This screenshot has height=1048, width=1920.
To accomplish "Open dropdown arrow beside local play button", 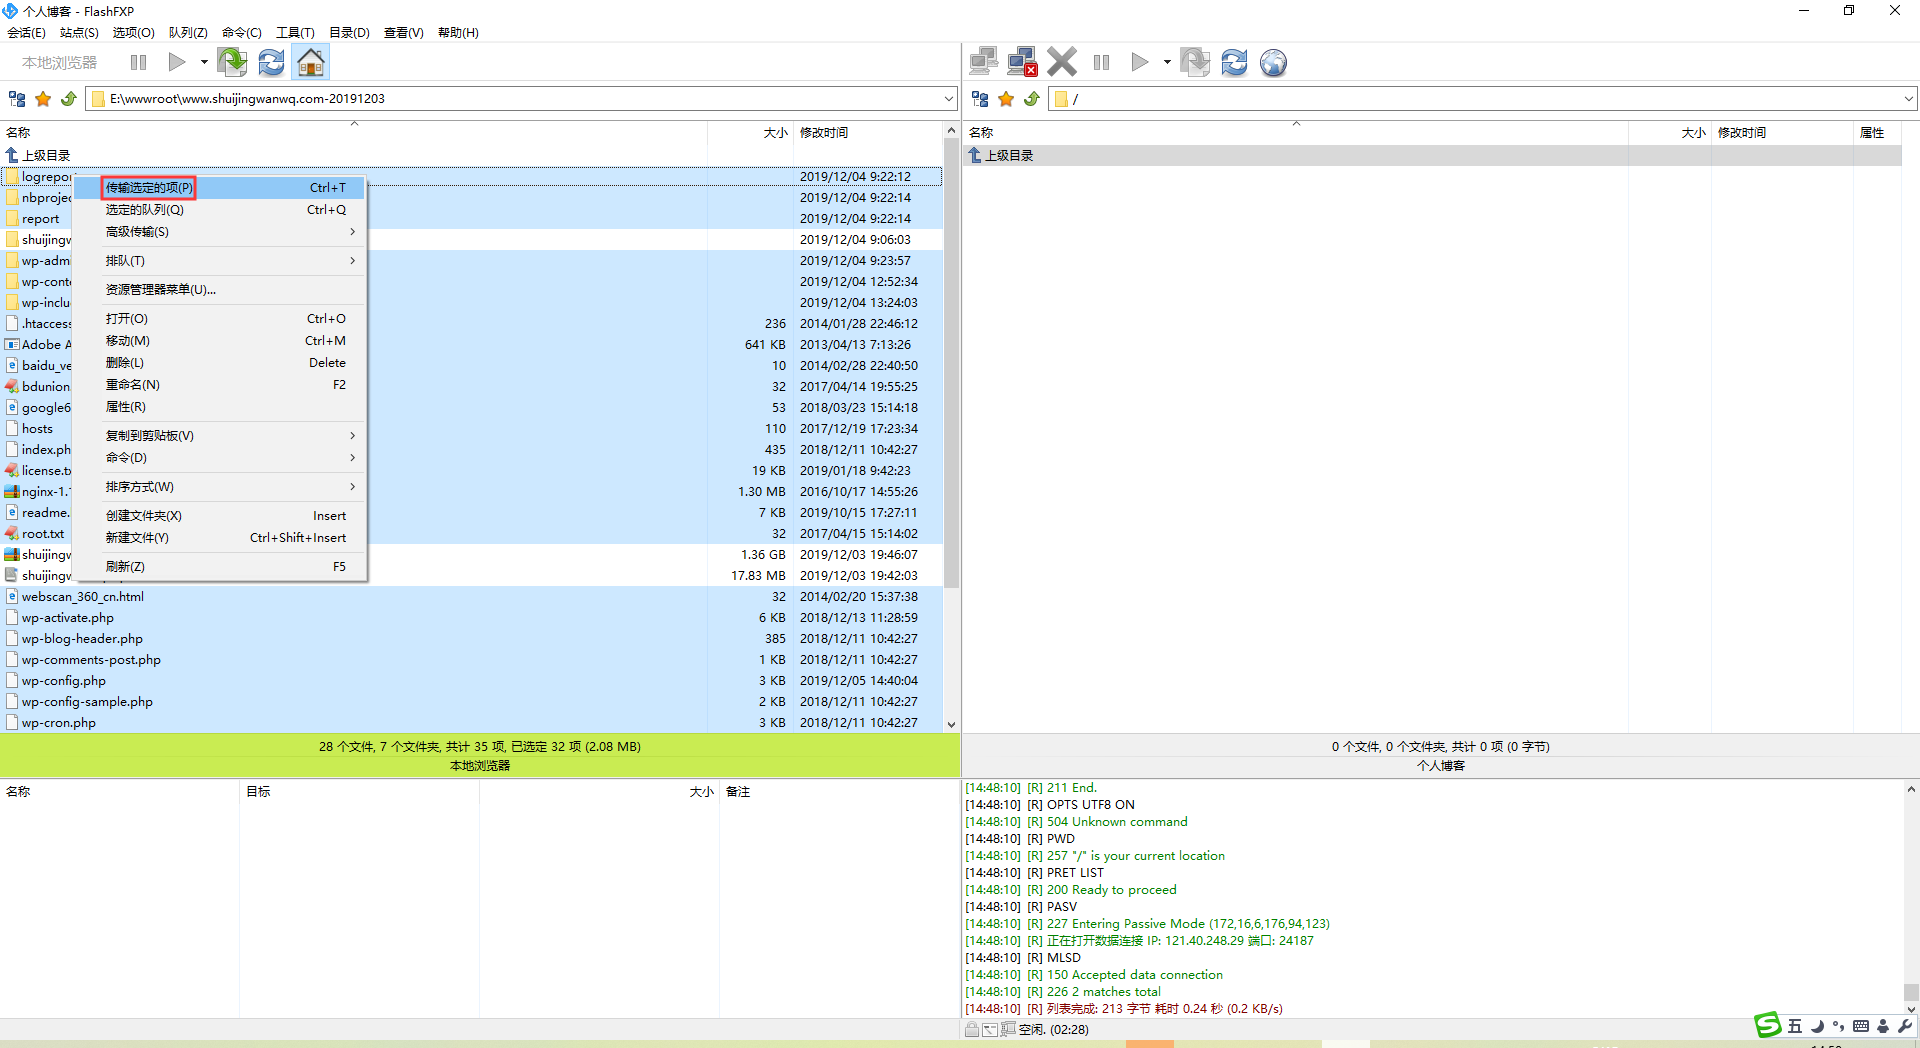I will pyautogui.click(x=204, y=63).
